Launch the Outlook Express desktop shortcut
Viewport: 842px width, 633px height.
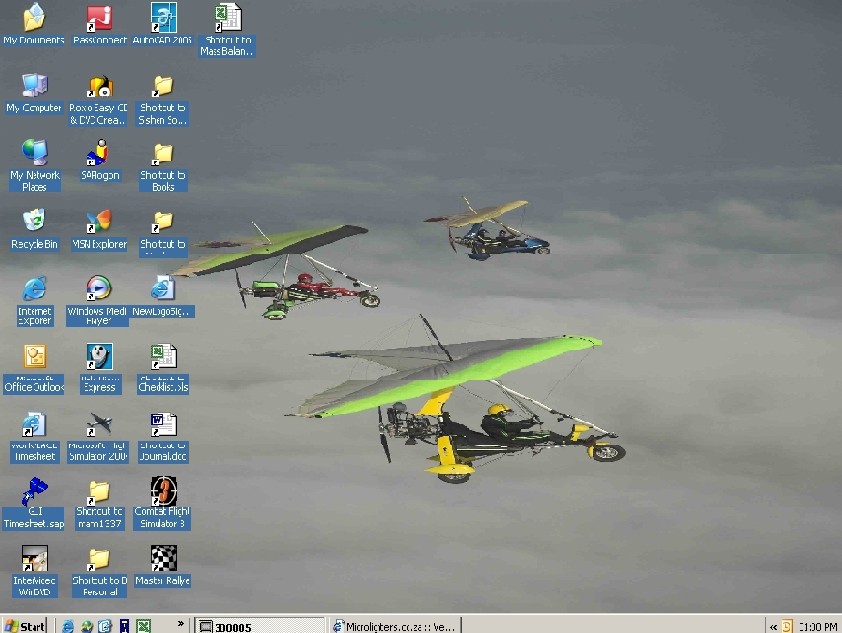click(99, 369)
